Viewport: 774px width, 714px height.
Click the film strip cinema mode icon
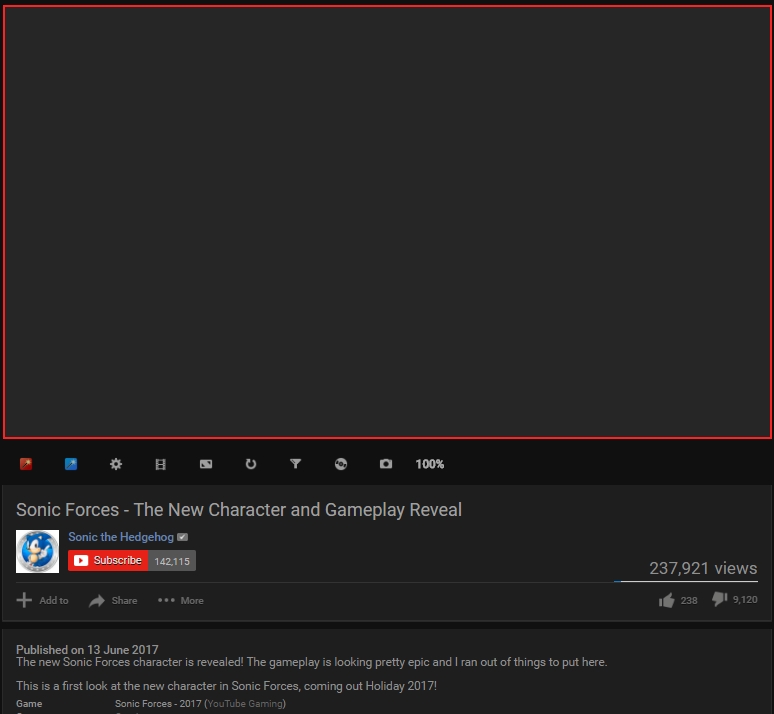pos(160,464)
